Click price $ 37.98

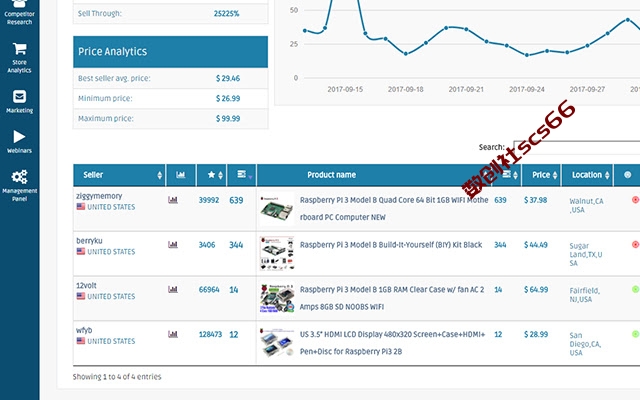click(x=536, y=200)
